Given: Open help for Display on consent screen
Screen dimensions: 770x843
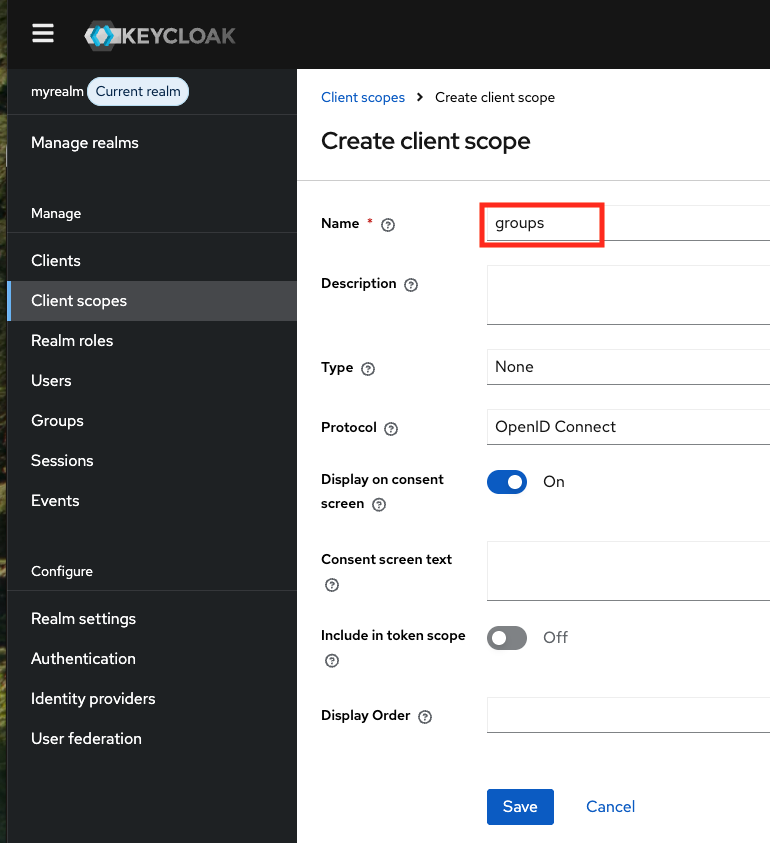Looking at the screenshot, I should coord(379,504).
